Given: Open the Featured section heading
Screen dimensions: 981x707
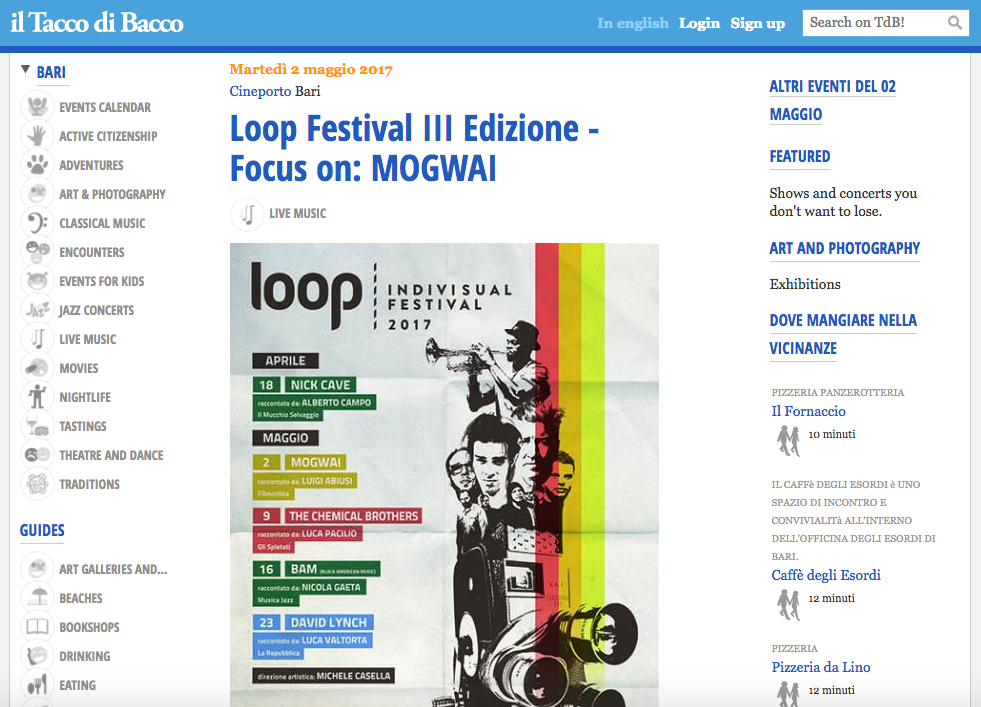Looking at the screenshot, I should (800, 156).
